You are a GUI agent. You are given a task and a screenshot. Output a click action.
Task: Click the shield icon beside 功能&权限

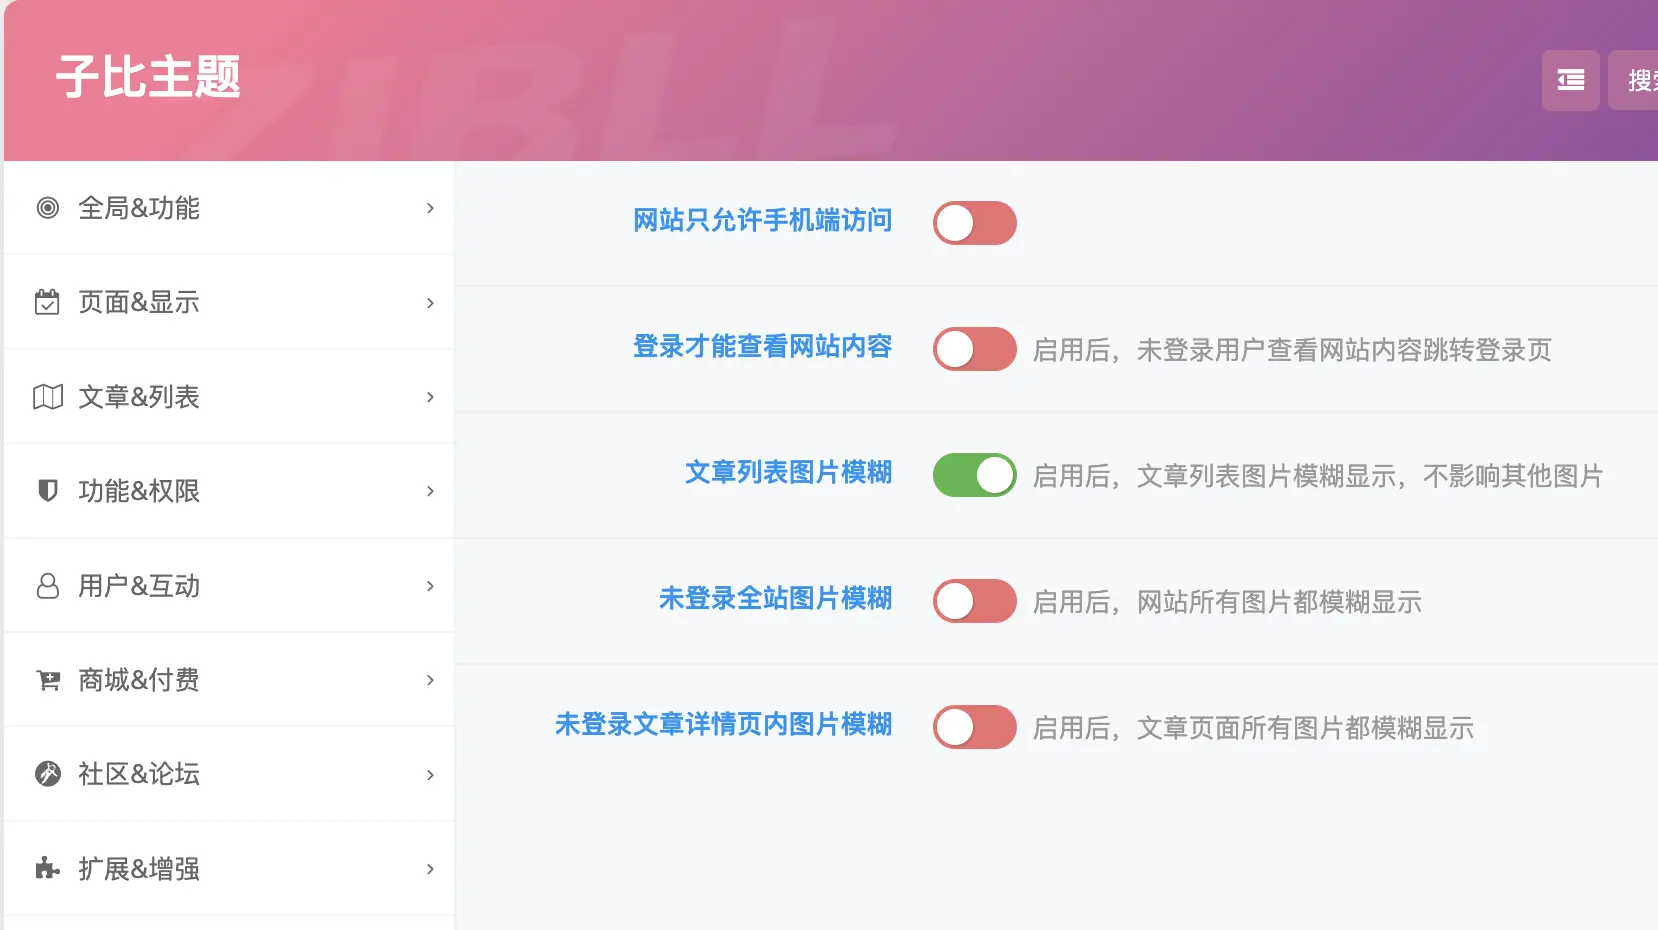47,491
